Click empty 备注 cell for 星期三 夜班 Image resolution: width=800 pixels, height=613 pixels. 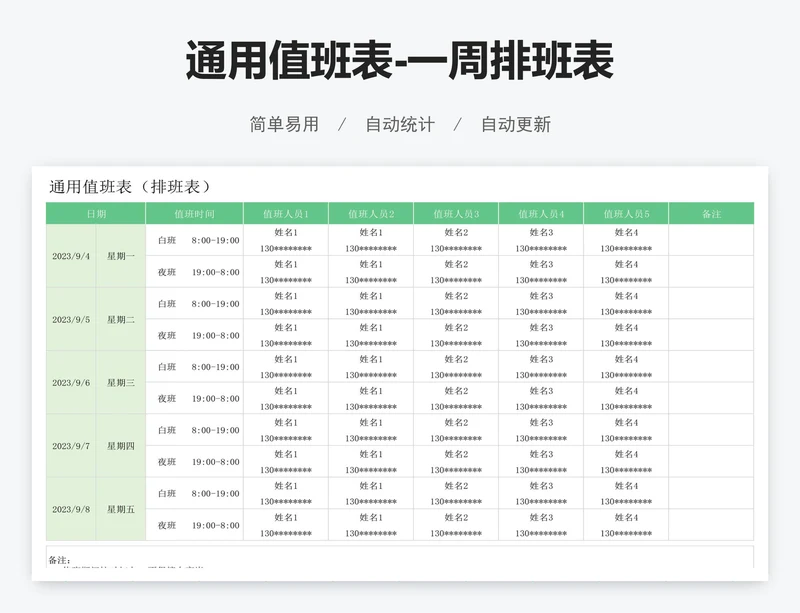711,399
